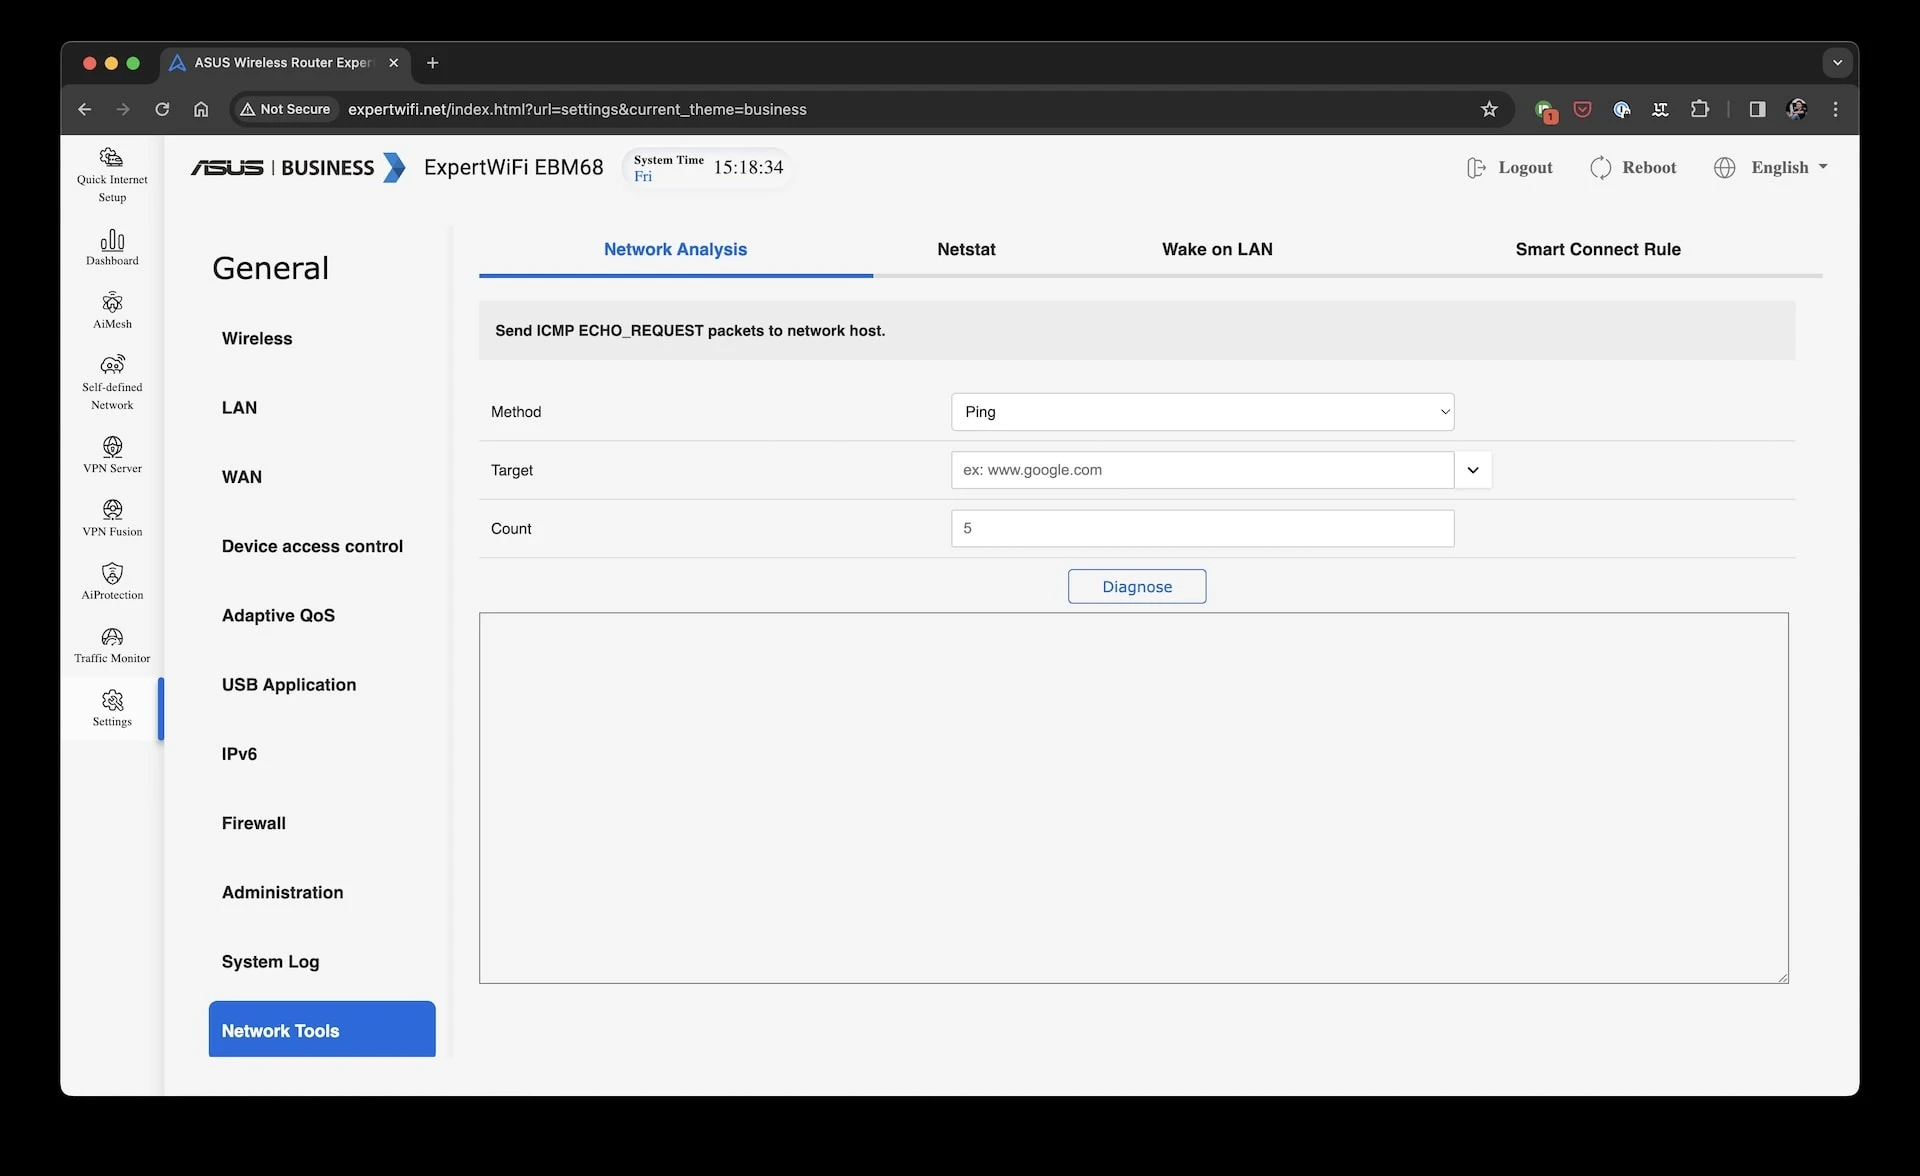Switch to the Netstat tab

point(966,250)
